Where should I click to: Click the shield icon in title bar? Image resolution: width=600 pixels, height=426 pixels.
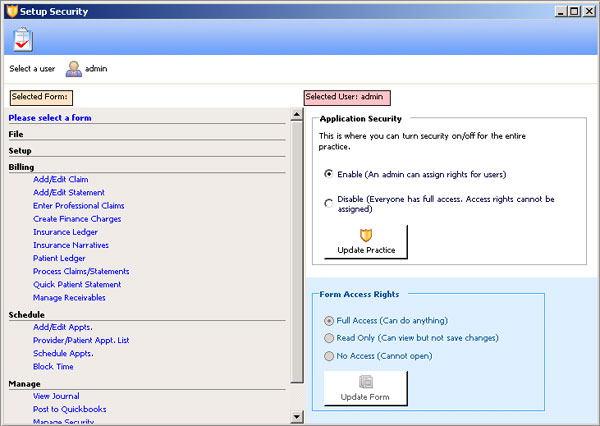(10, 11)
